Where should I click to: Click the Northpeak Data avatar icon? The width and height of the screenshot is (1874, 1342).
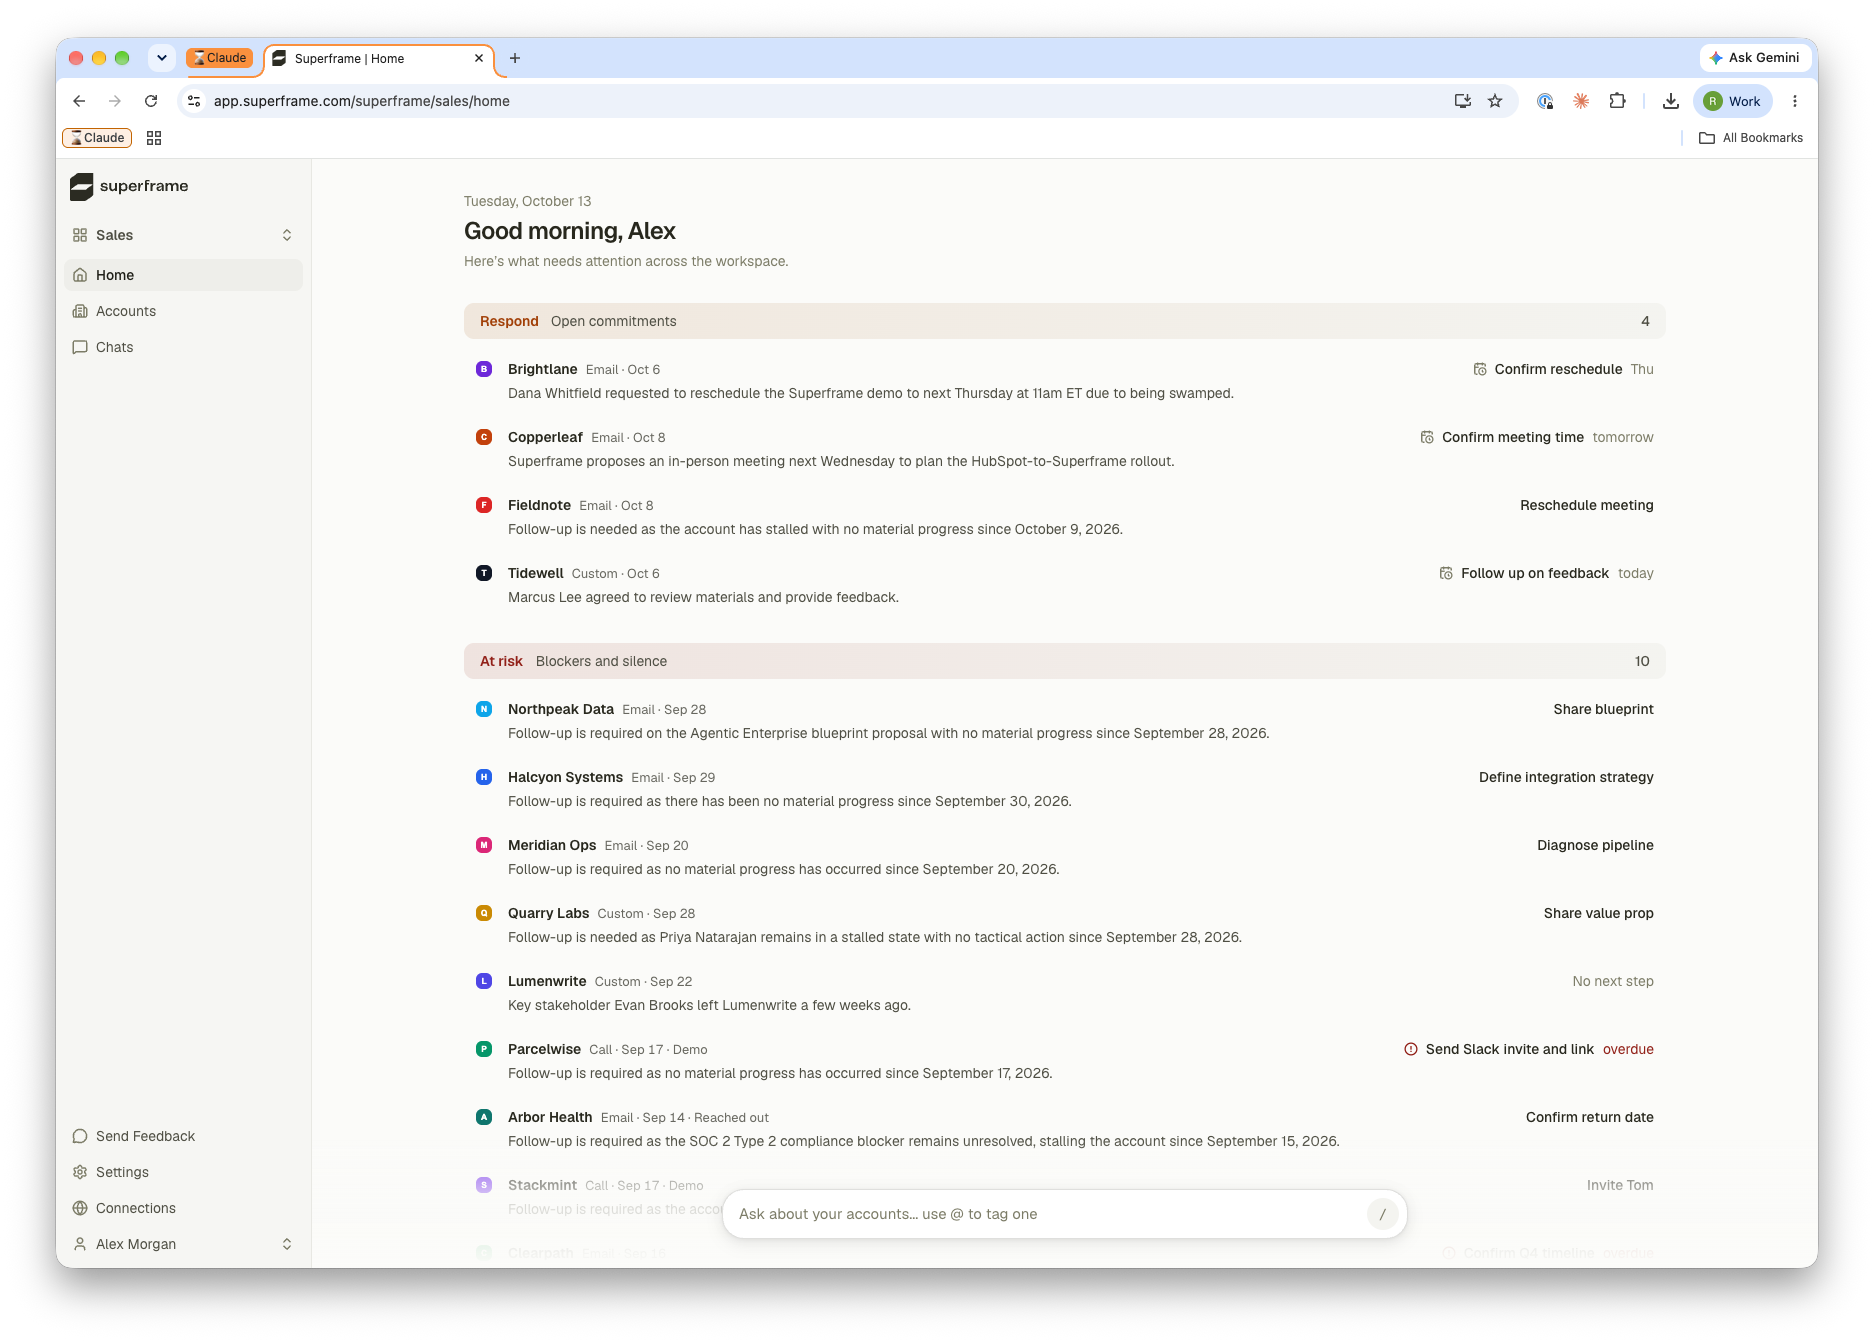(484, 709)
